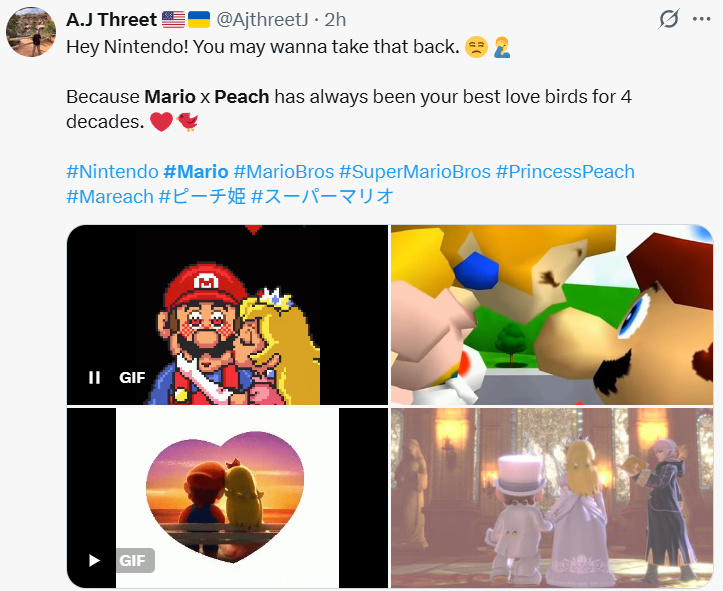View the wedding outfit Mario Peach image

click(551, 498)
